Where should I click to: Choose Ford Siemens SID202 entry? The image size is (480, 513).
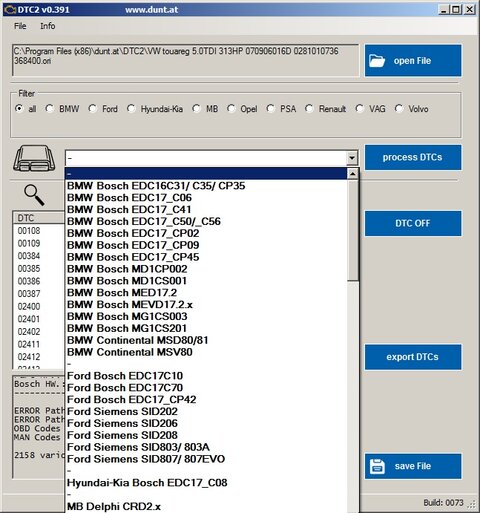point(206,412)
